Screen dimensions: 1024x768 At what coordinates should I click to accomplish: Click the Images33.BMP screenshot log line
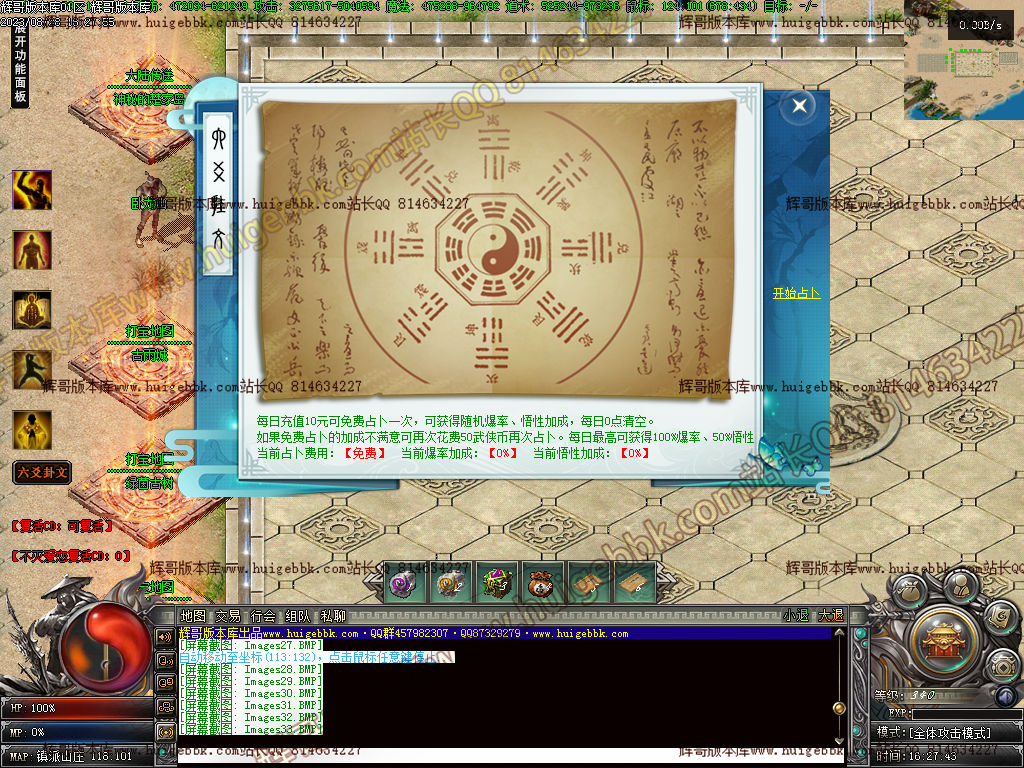[251, 729]
